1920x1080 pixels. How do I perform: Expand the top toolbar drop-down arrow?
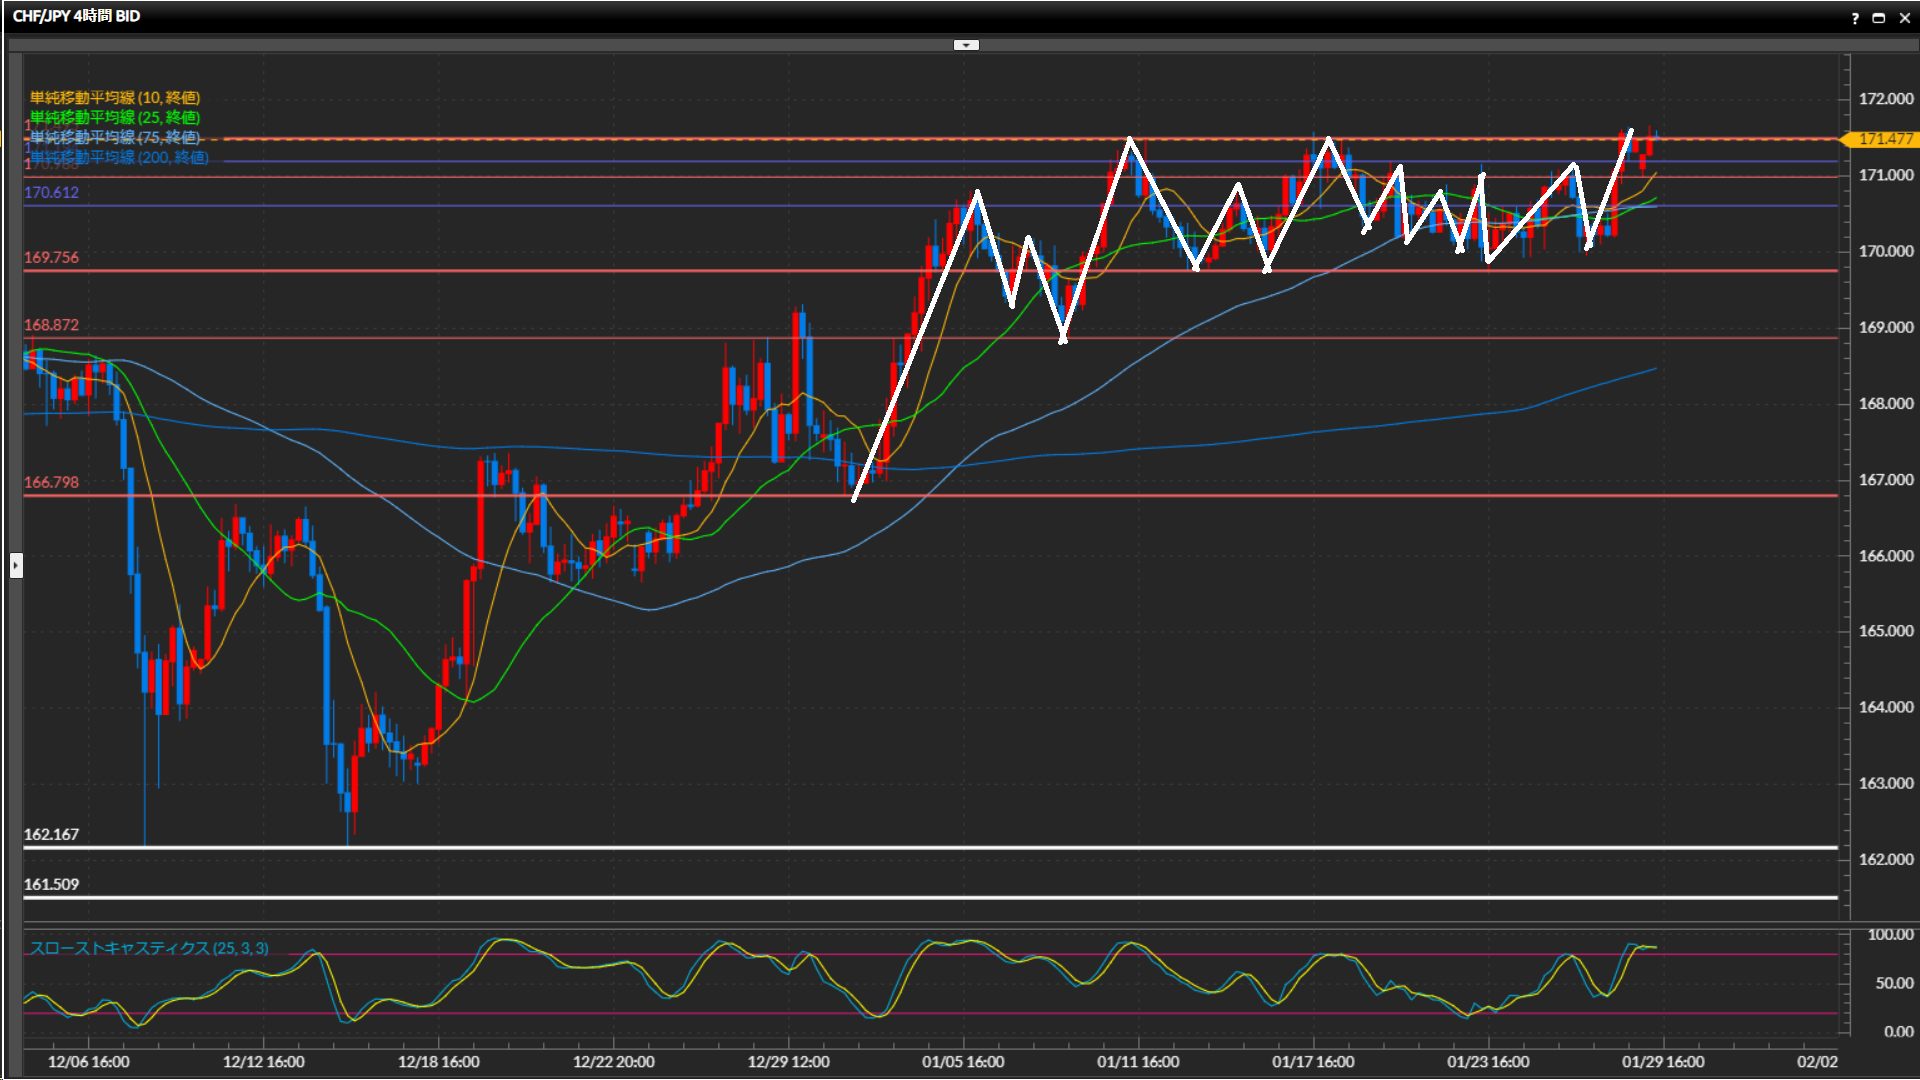tap(966, 45)
